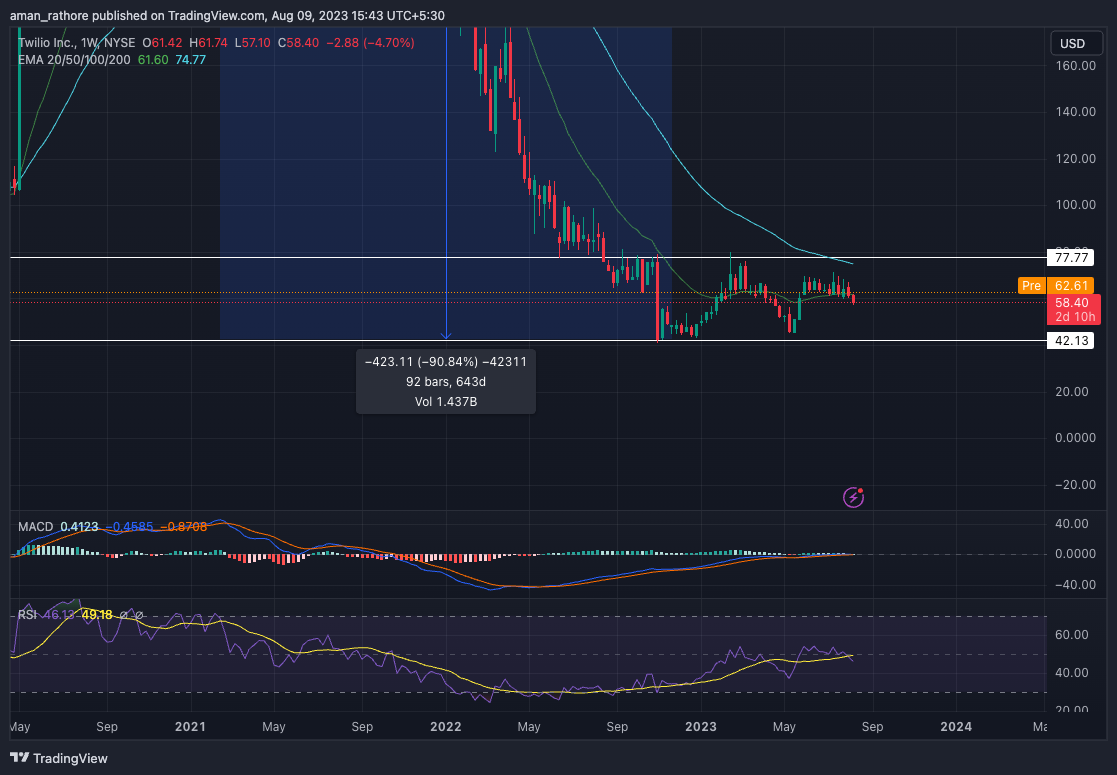Click the 160.00 price axis label
Image resolution: width=1117 pixels, height=775 pixels.
[x=1075, y=66]
